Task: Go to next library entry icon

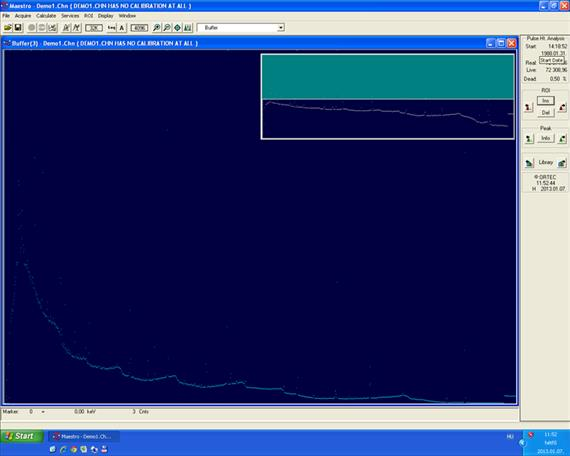Action: coord(562,163)
